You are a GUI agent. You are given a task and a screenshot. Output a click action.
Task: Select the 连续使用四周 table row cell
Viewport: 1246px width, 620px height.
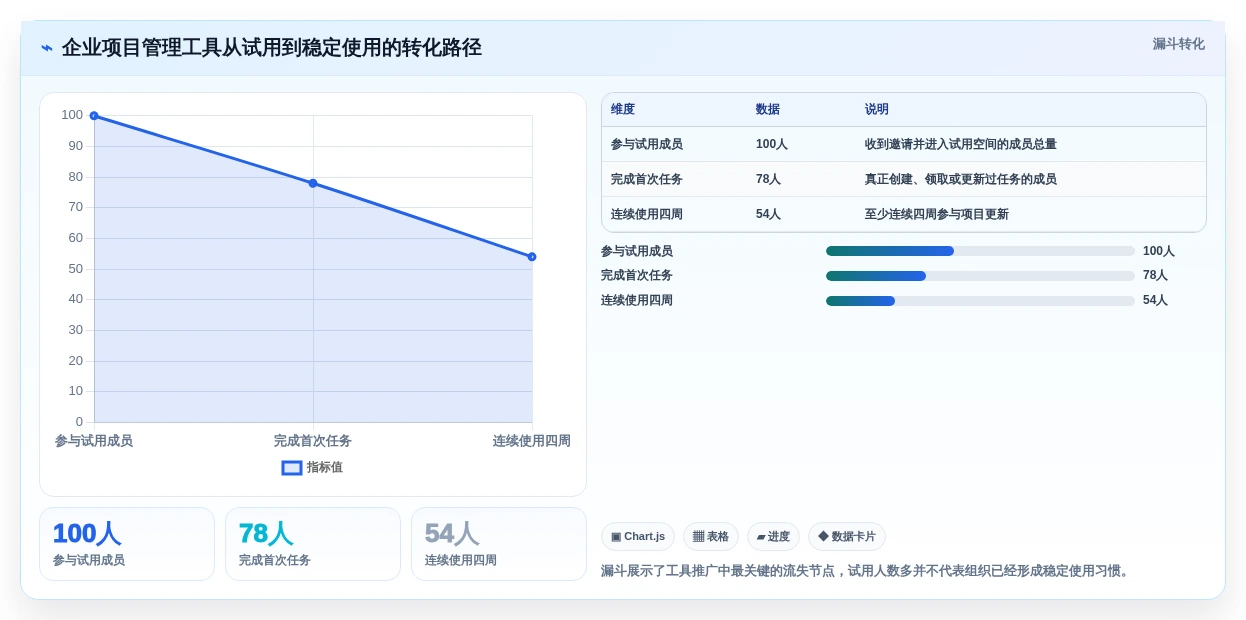(647, 214)
